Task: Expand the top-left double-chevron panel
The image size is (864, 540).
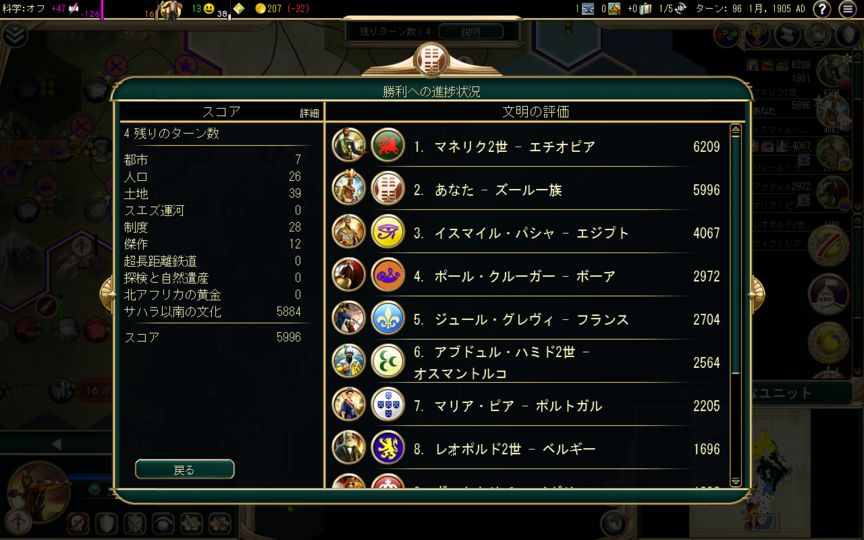Action: (15, 36)
